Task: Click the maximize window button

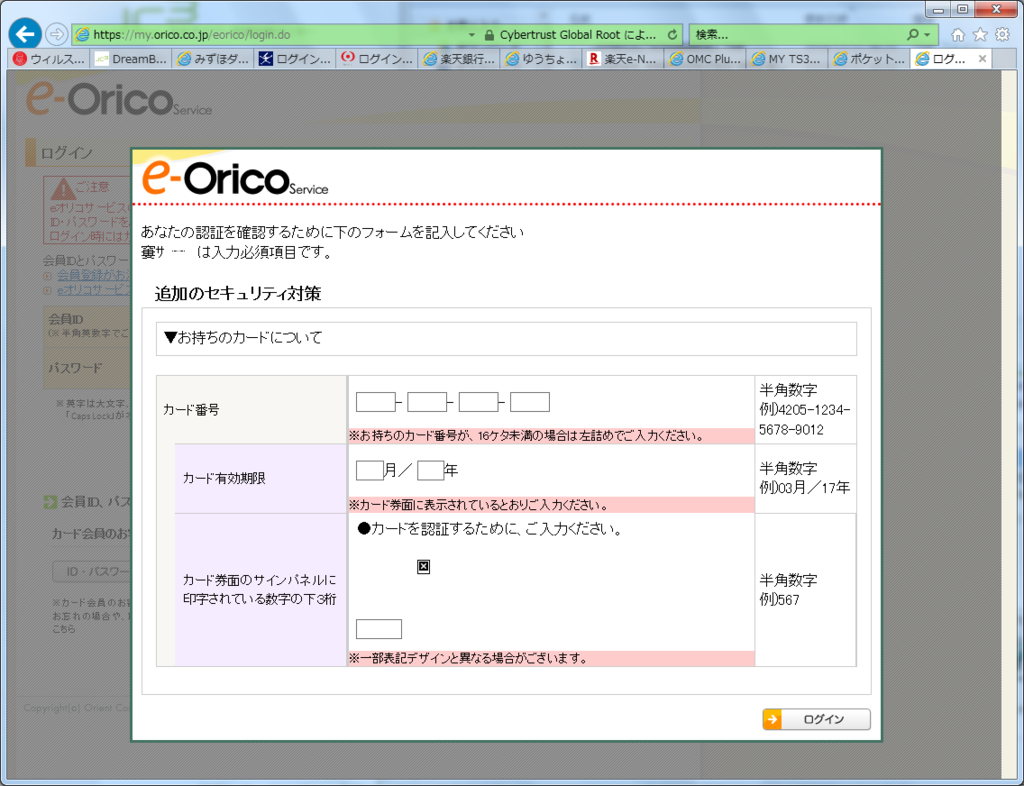Action: [x=963, y=10]
